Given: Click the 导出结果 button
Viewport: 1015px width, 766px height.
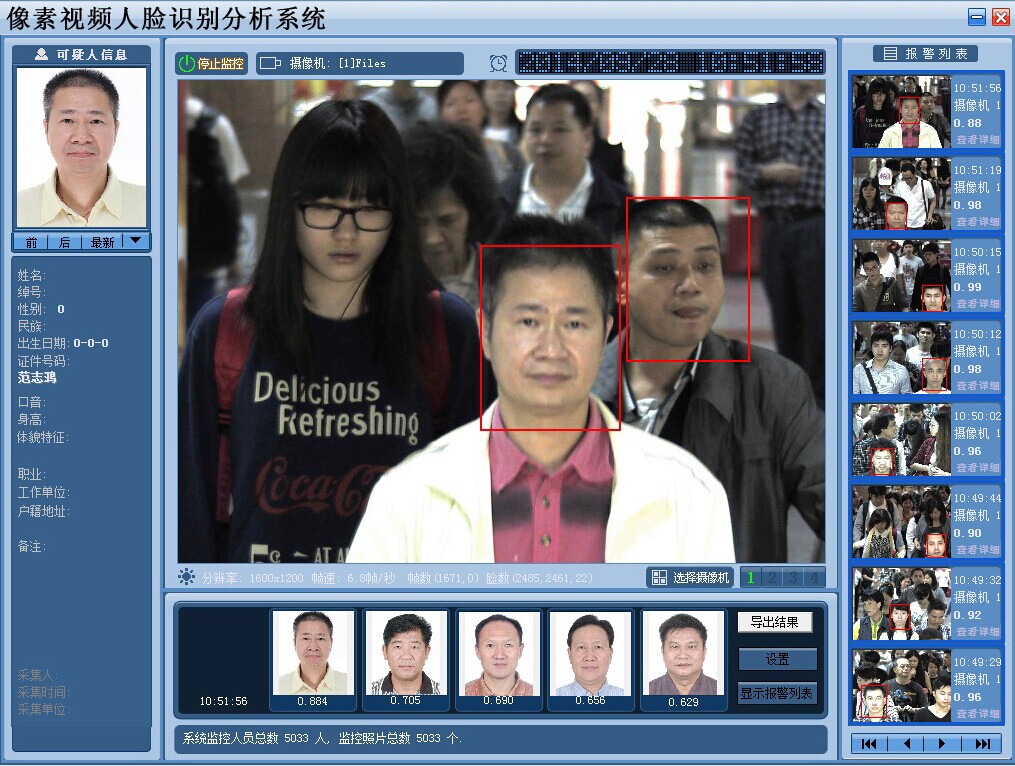Looking at the screenshot, I should 775,622.
